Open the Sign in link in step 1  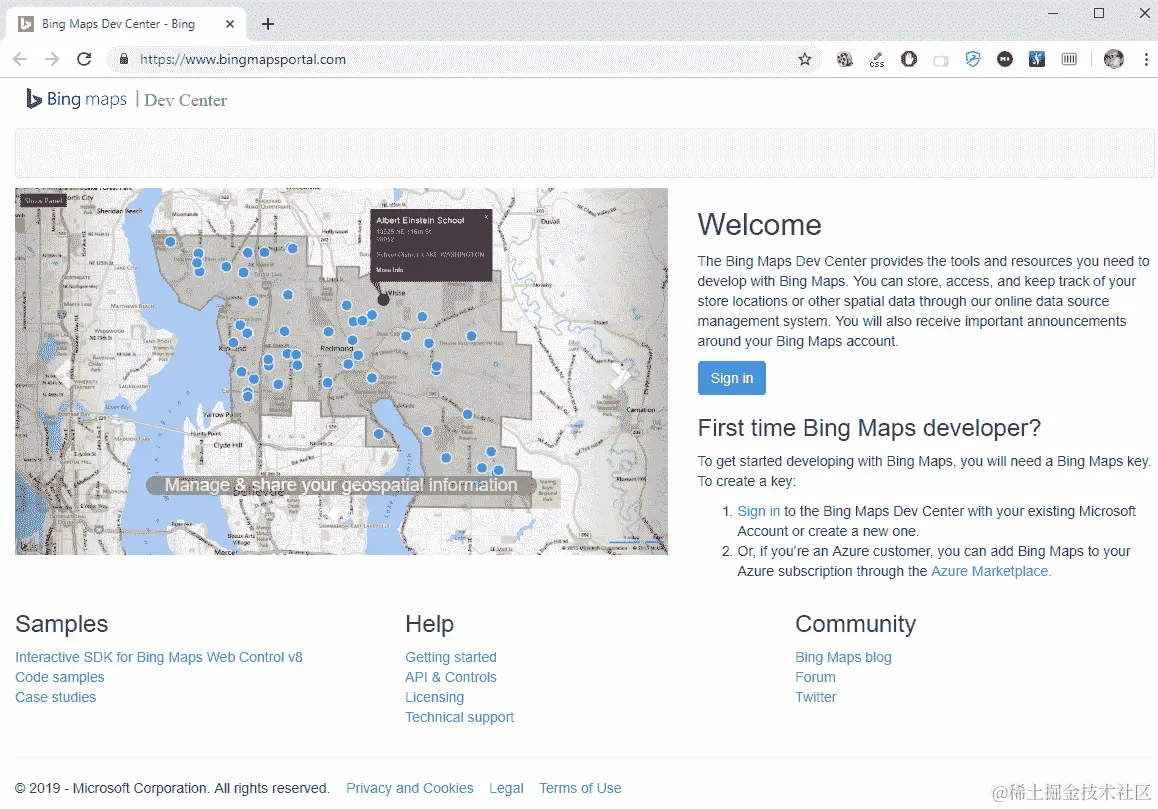point(758,511)
